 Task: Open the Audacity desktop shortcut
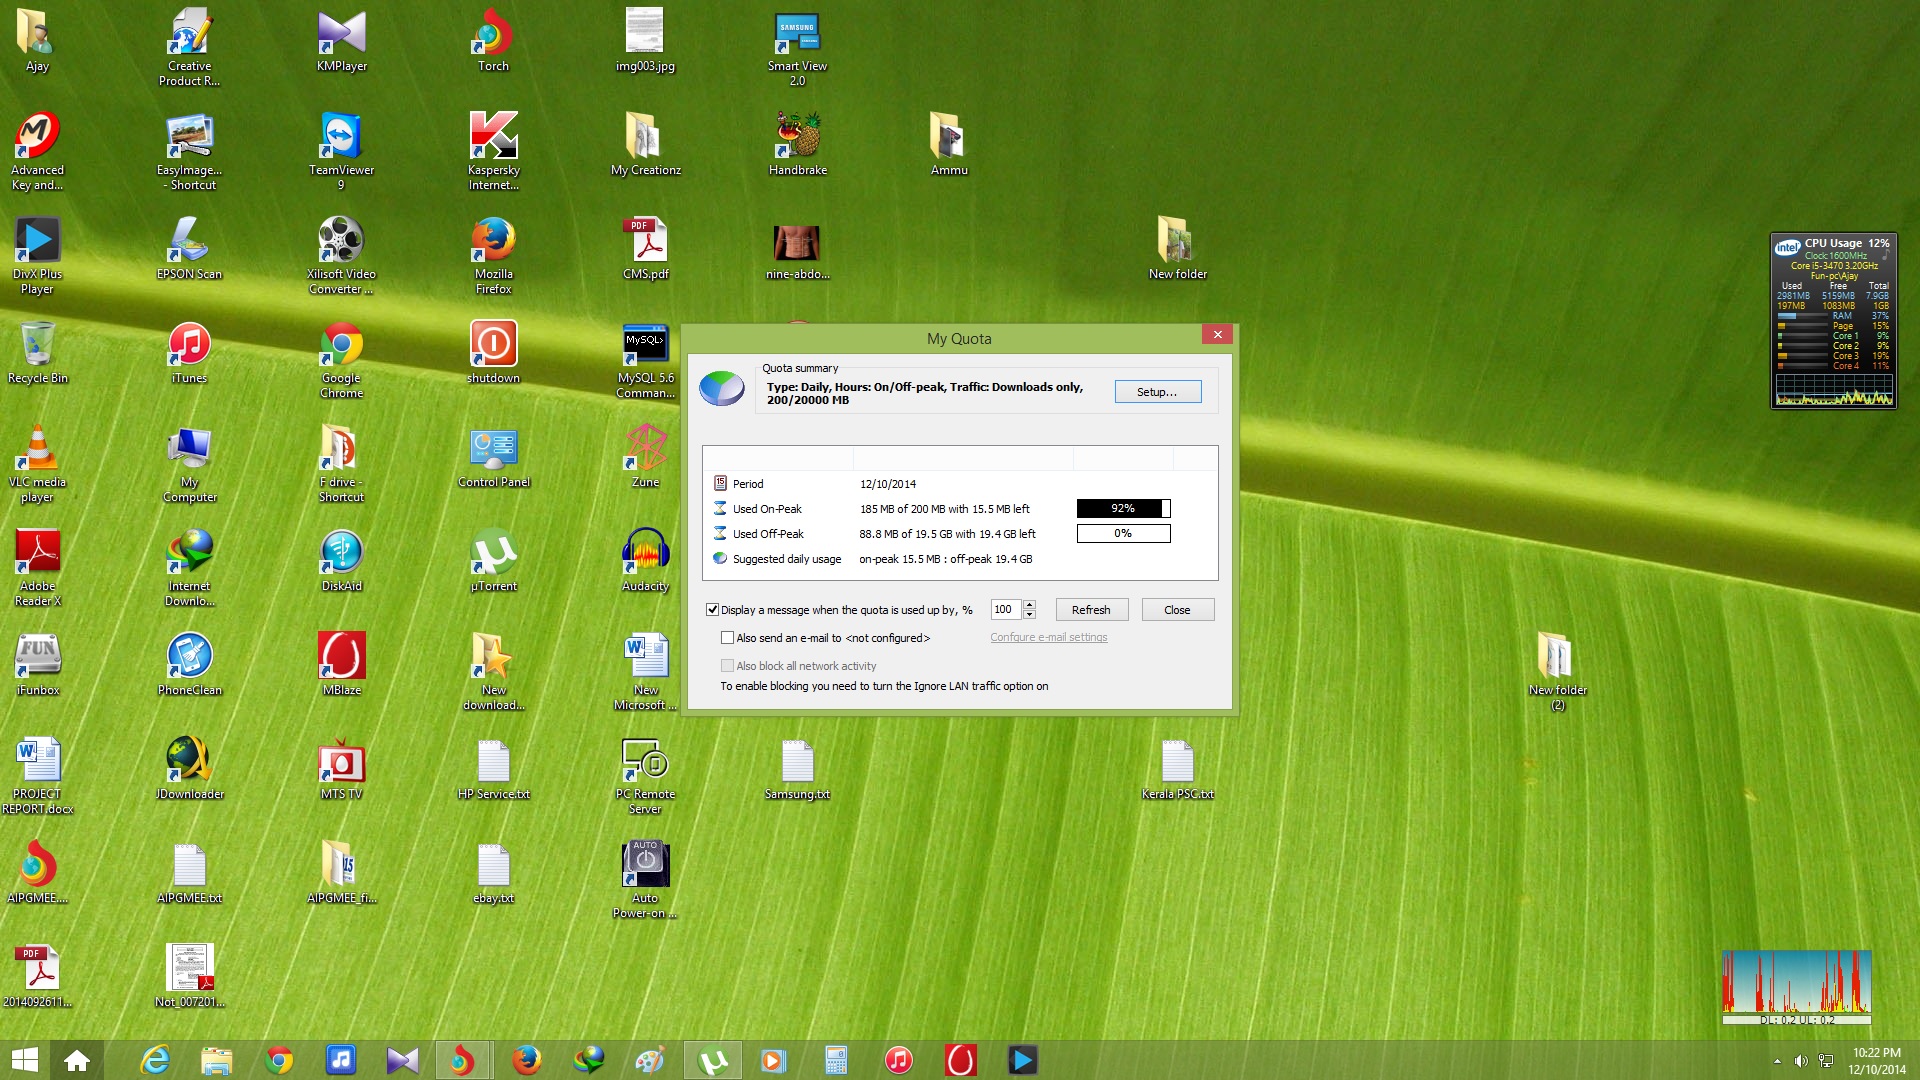(645, 561)
